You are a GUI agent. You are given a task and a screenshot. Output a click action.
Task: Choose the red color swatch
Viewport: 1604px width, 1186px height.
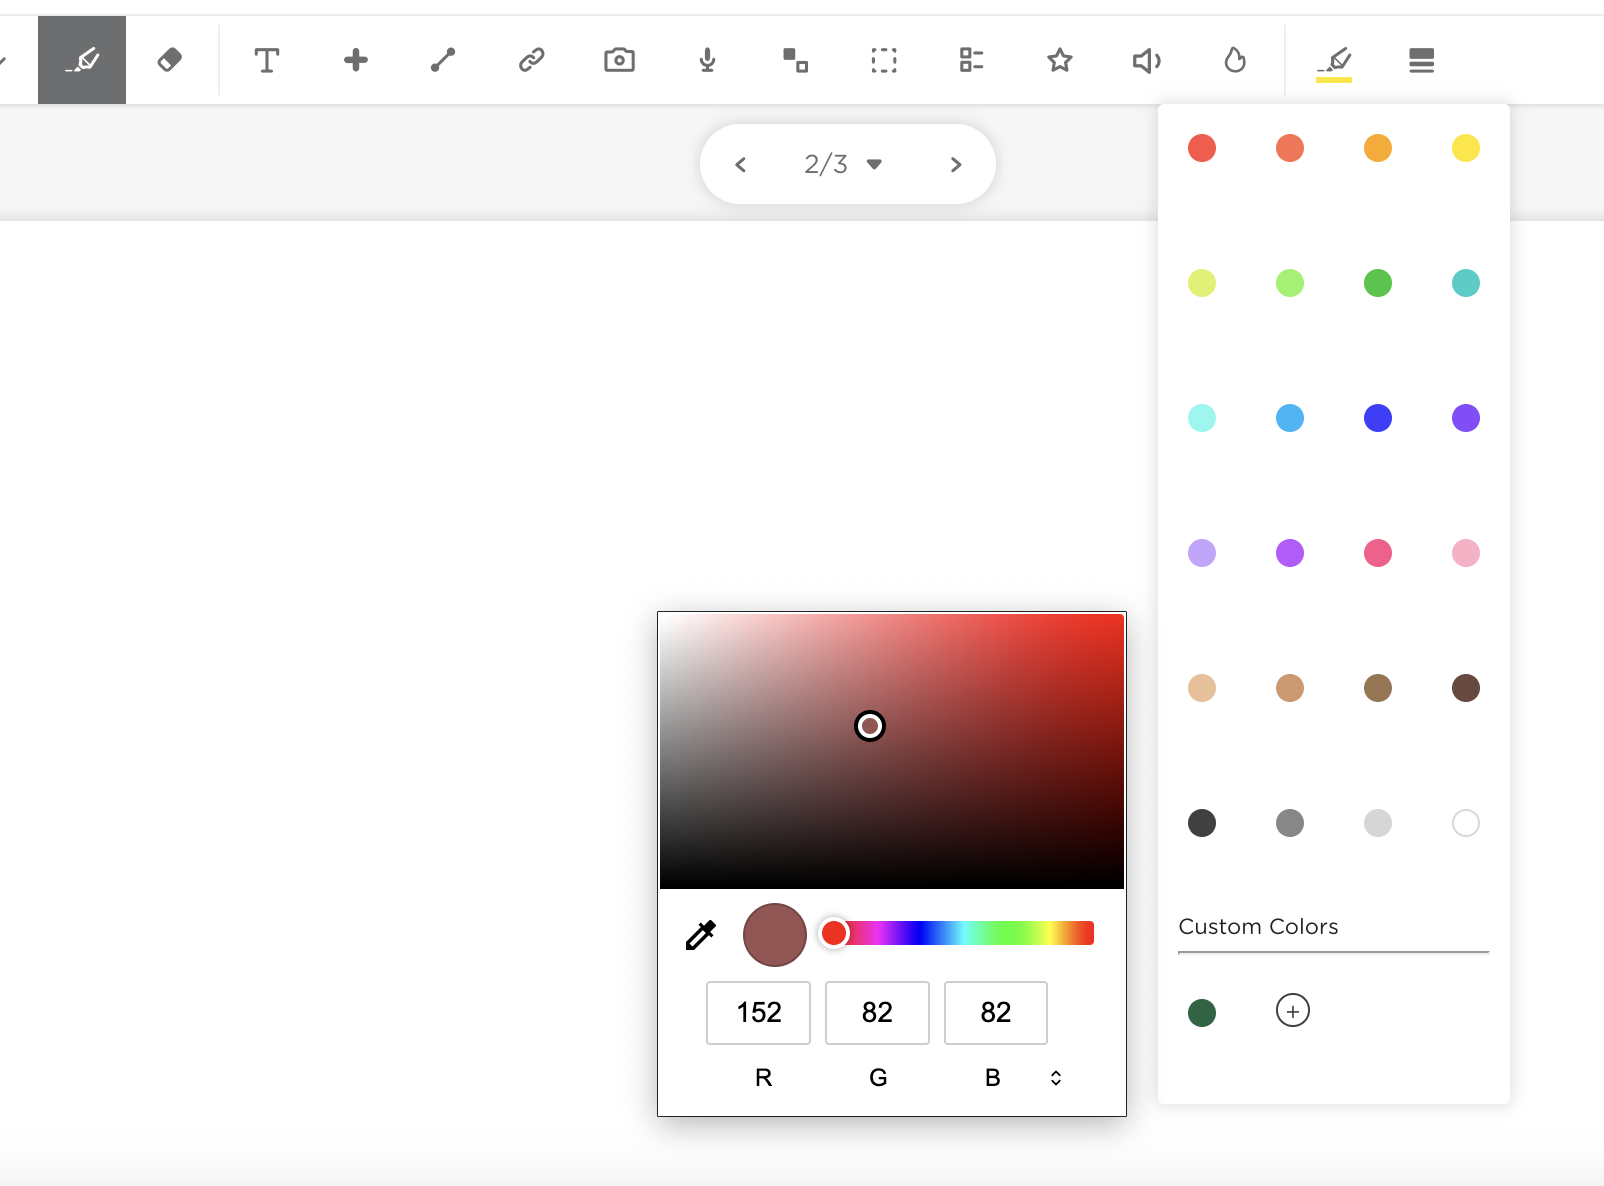1202,148
